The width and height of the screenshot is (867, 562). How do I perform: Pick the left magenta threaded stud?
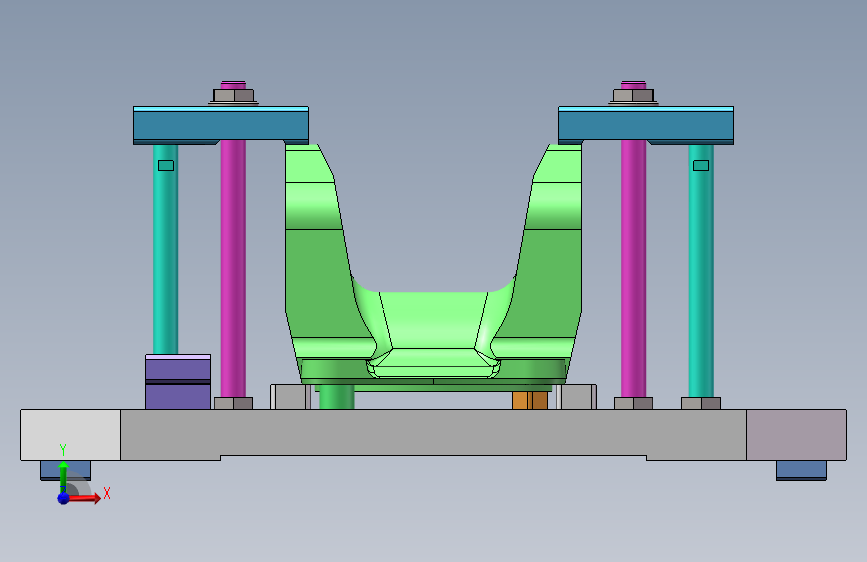point(233,266)
